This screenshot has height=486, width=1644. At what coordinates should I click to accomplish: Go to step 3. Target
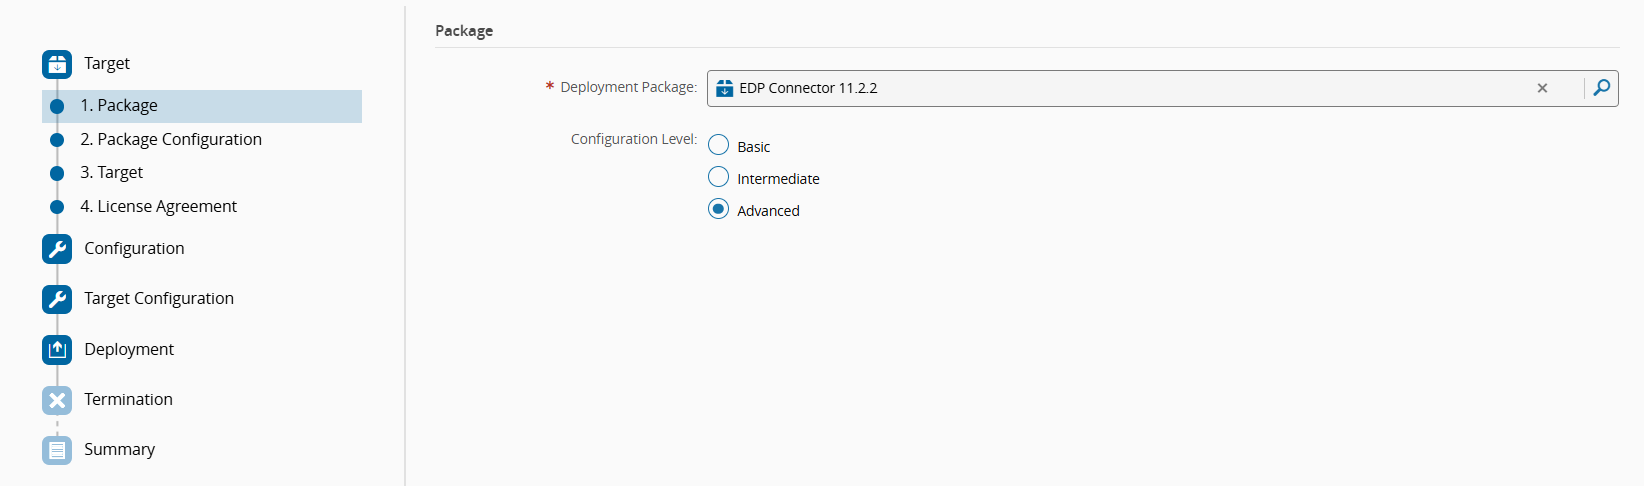[x=112, y=173]
